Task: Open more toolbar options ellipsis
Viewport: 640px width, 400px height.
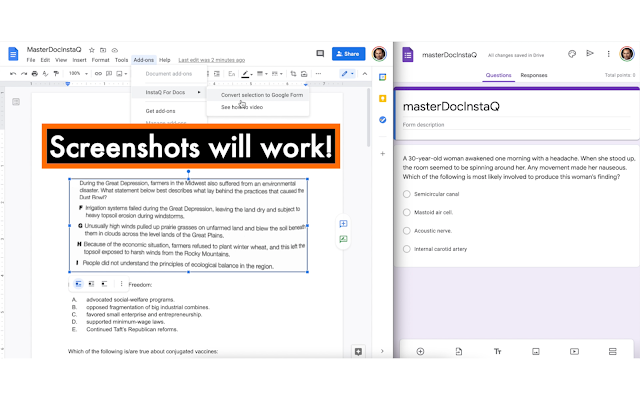Action: point(318,74)
